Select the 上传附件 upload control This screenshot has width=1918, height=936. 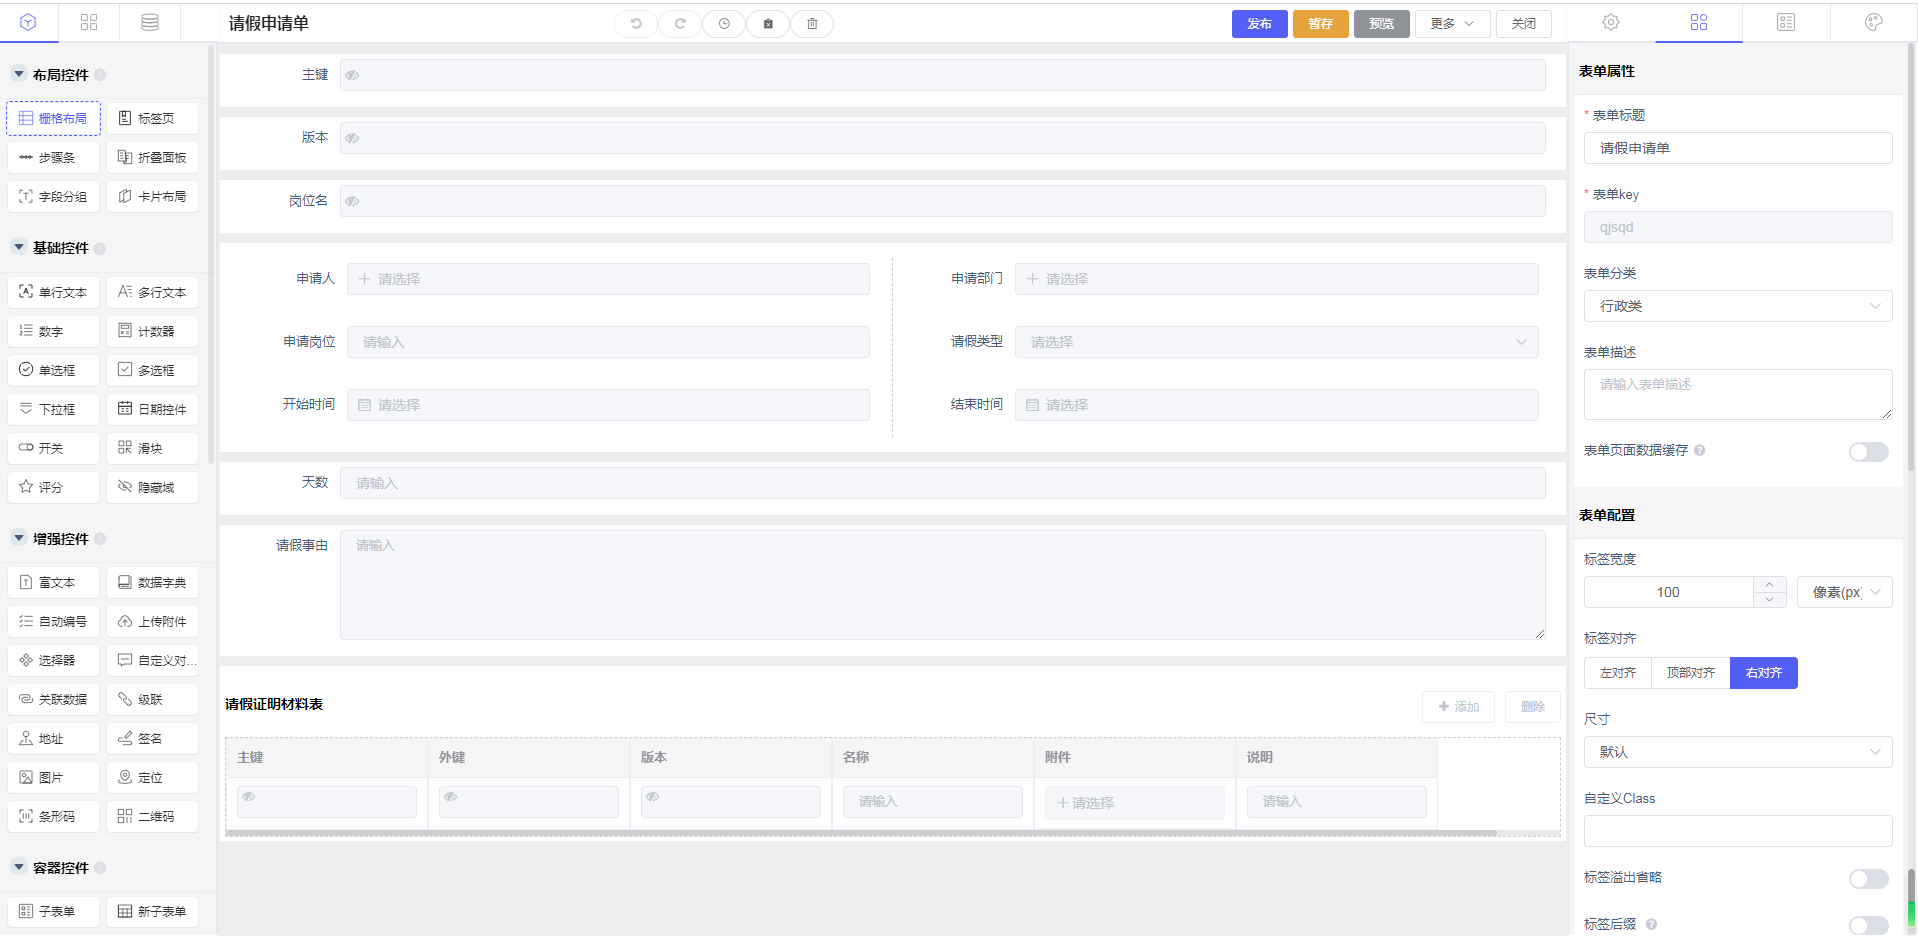(x=153, y=621)
